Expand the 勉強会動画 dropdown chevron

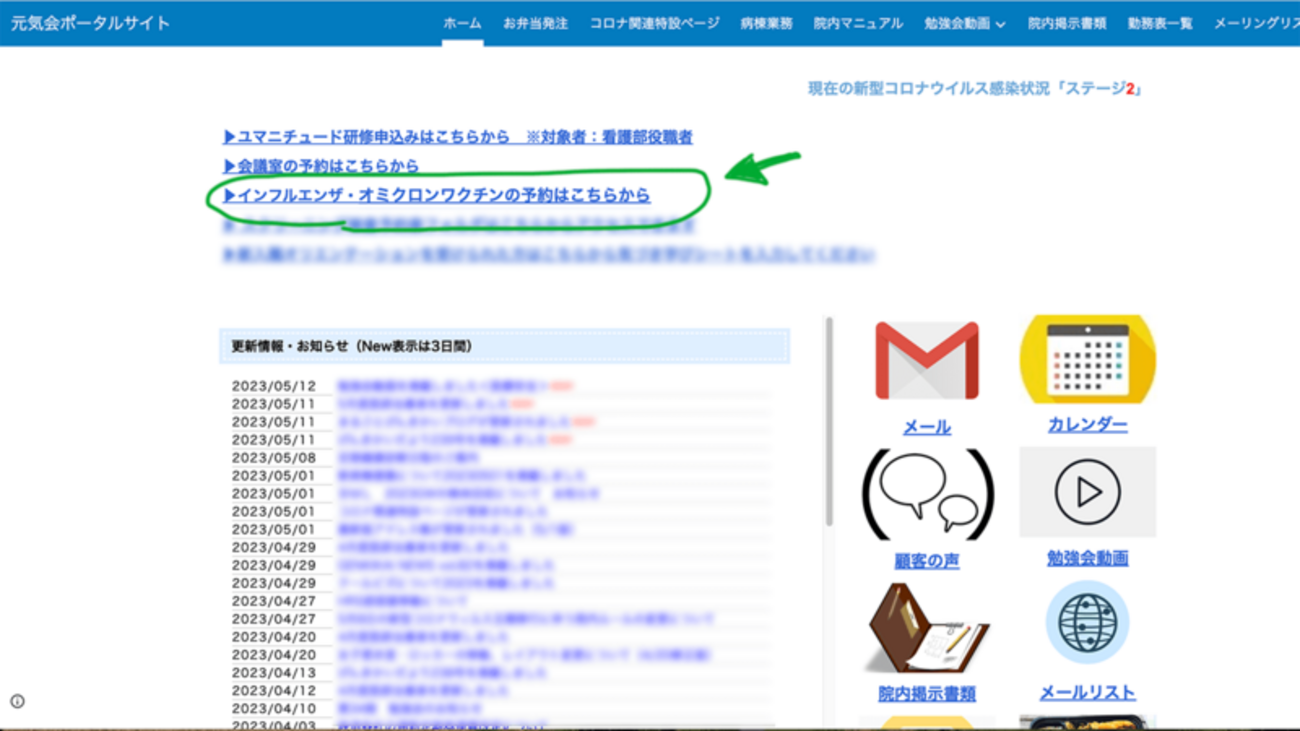click(x=1000, y=24)
